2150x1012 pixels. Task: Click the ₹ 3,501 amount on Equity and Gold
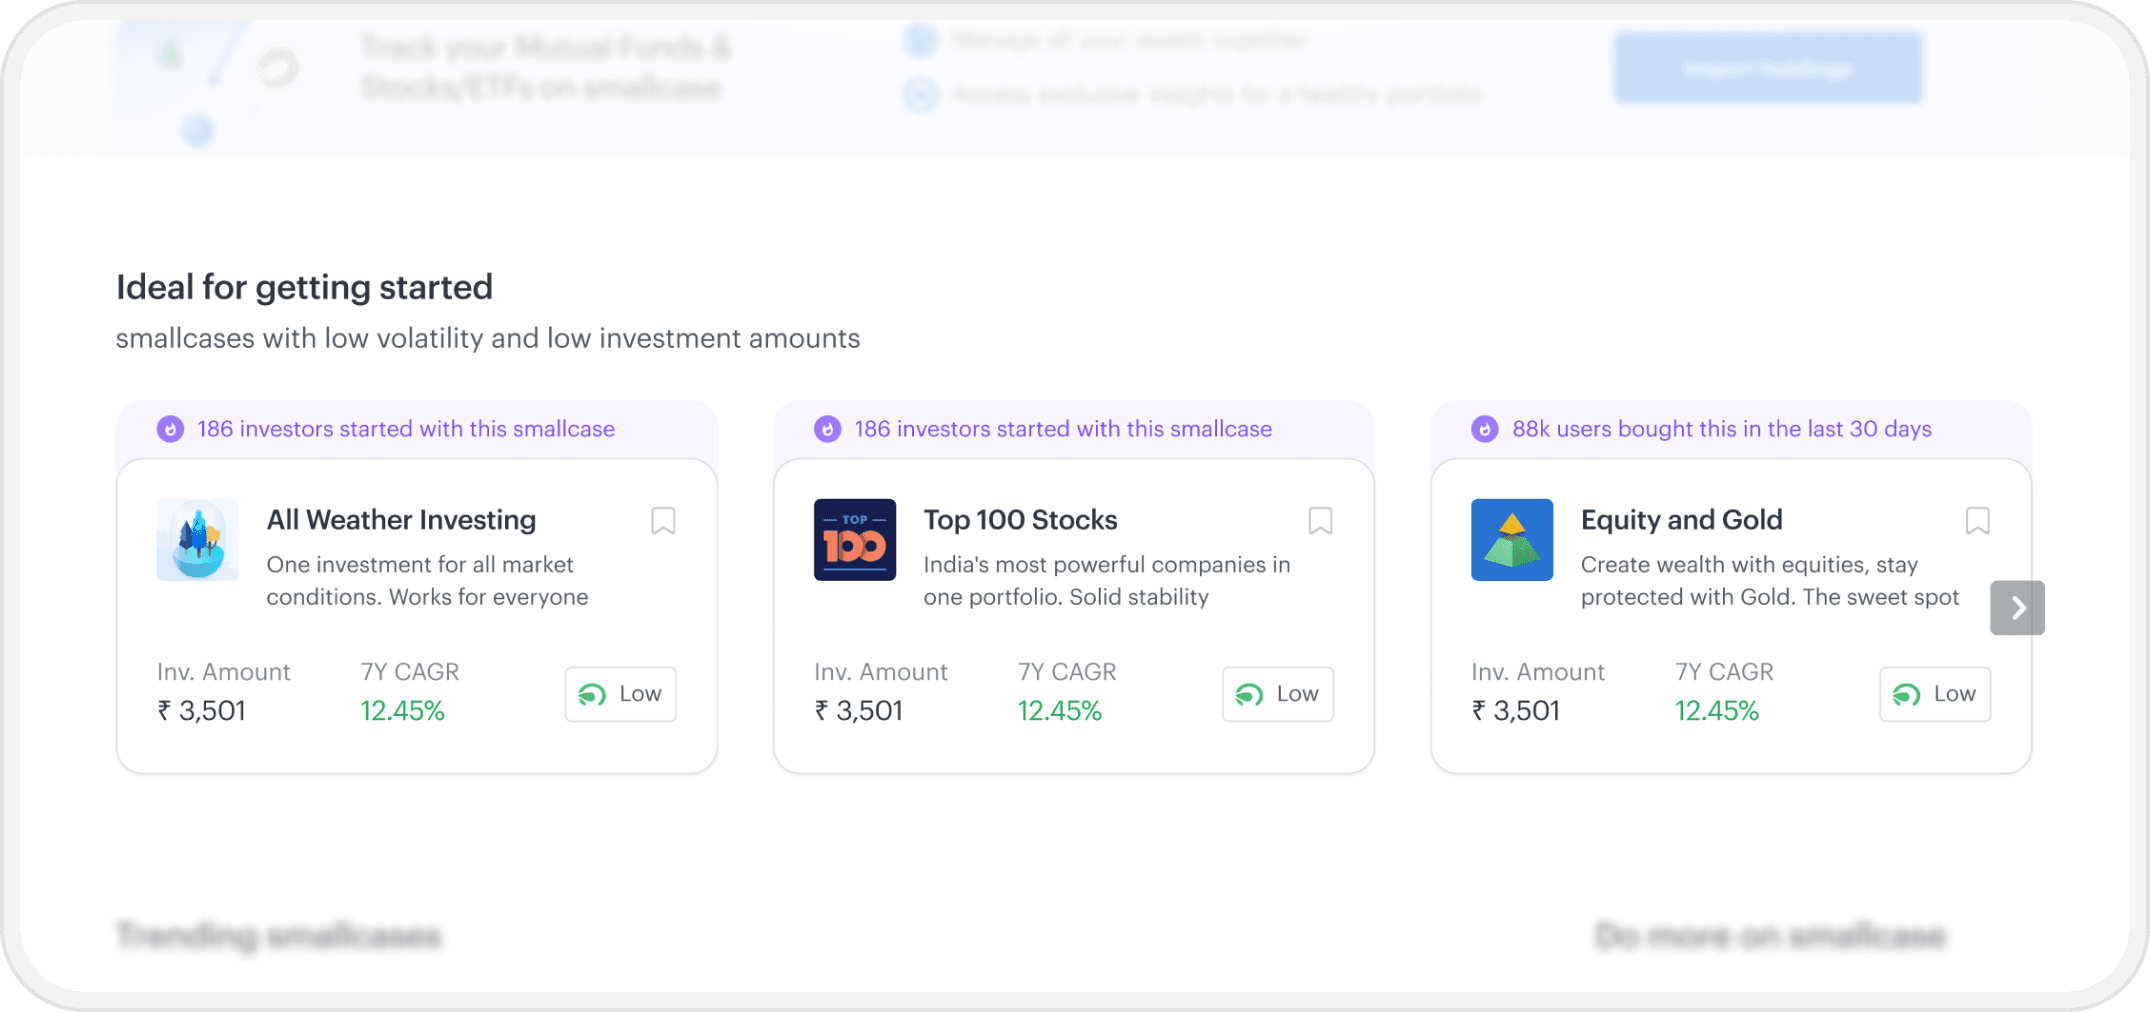pyautogui.click(x=1515, y=711)
